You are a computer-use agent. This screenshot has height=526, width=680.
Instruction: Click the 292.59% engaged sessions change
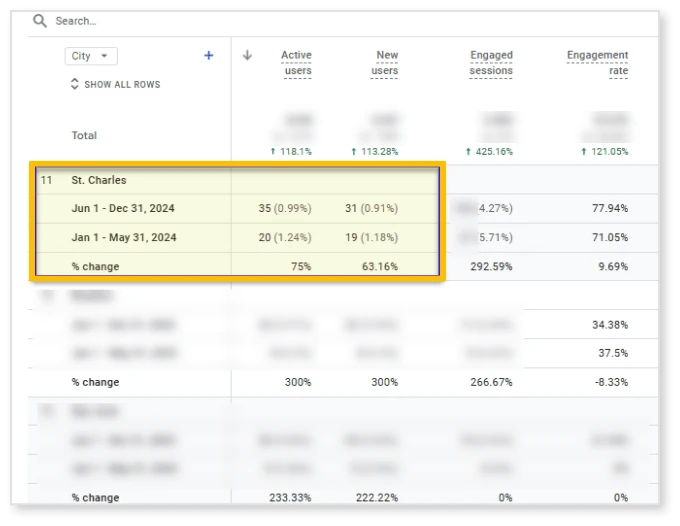point(491,266)
